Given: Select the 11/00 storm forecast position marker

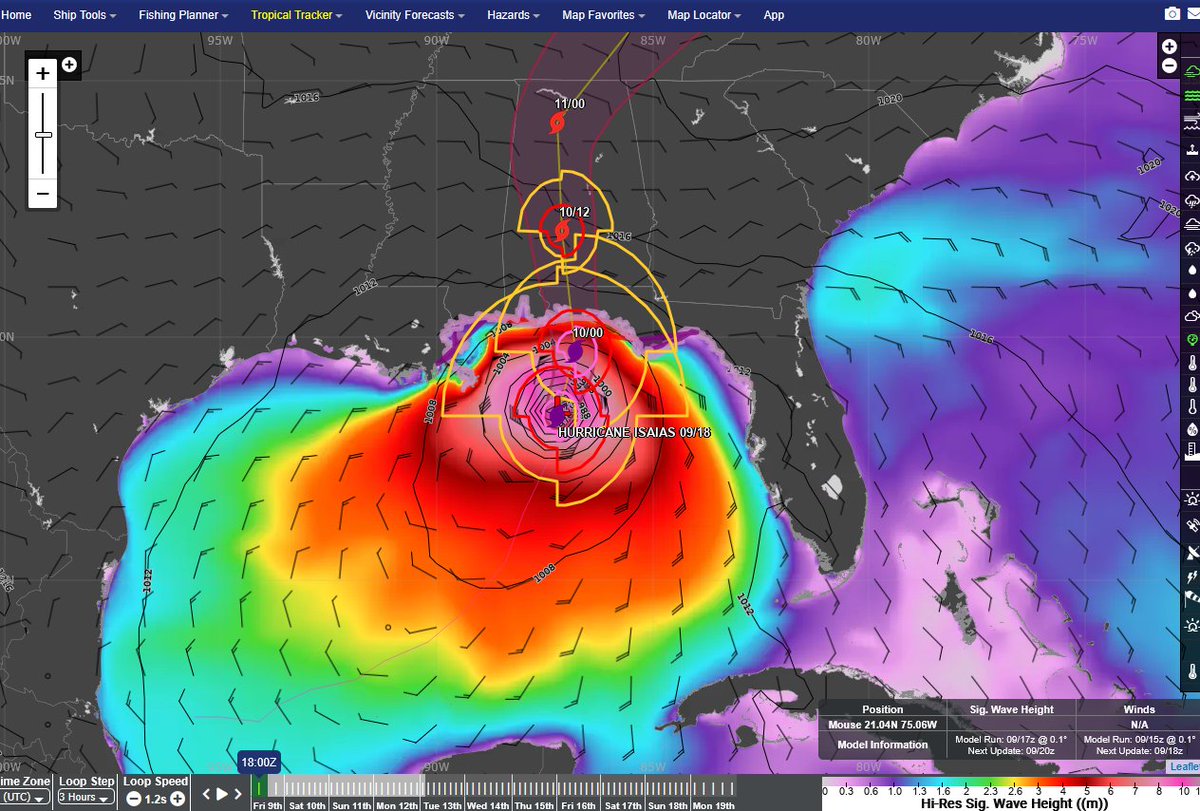Looking at the screenshot, I should [558, 122].
